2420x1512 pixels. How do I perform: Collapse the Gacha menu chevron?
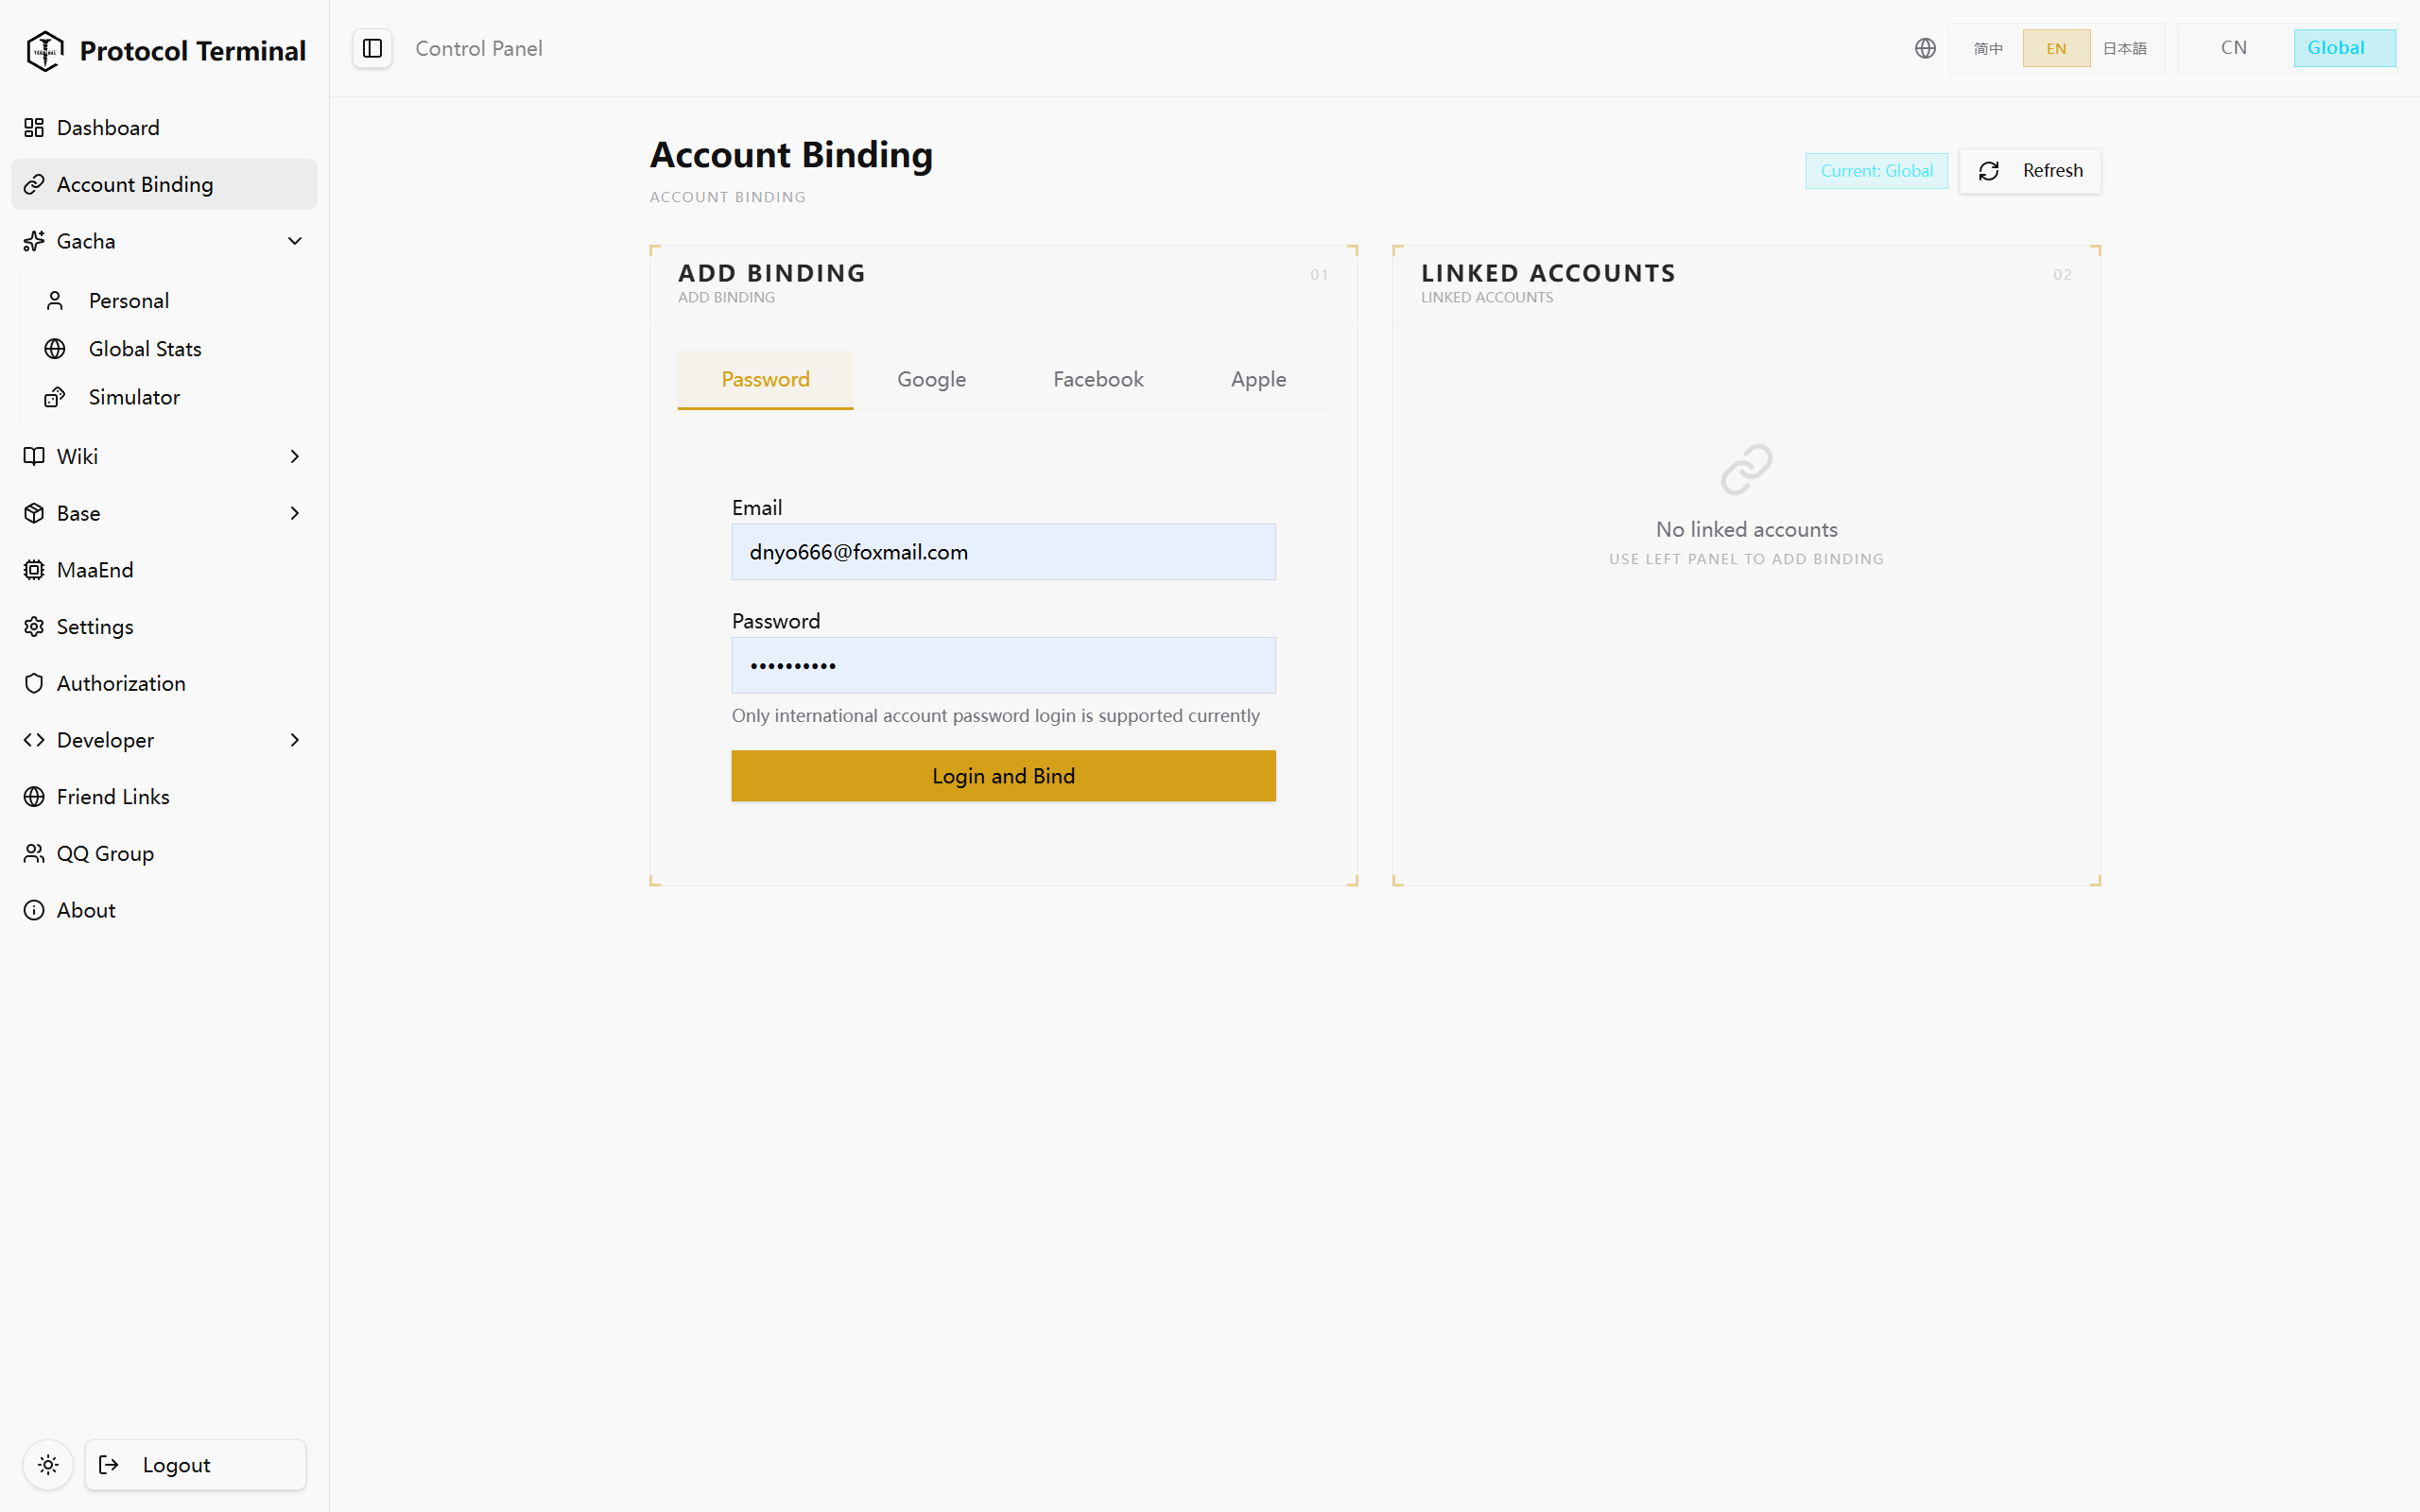(x=295, y=241)
